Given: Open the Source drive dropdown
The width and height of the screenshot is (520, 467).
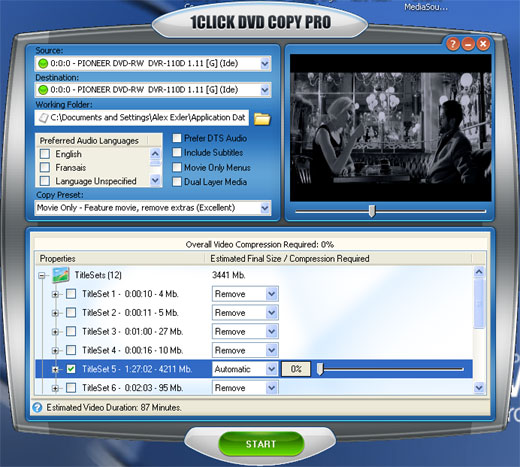Looking at the screenshot, I should tap(265, 63).
